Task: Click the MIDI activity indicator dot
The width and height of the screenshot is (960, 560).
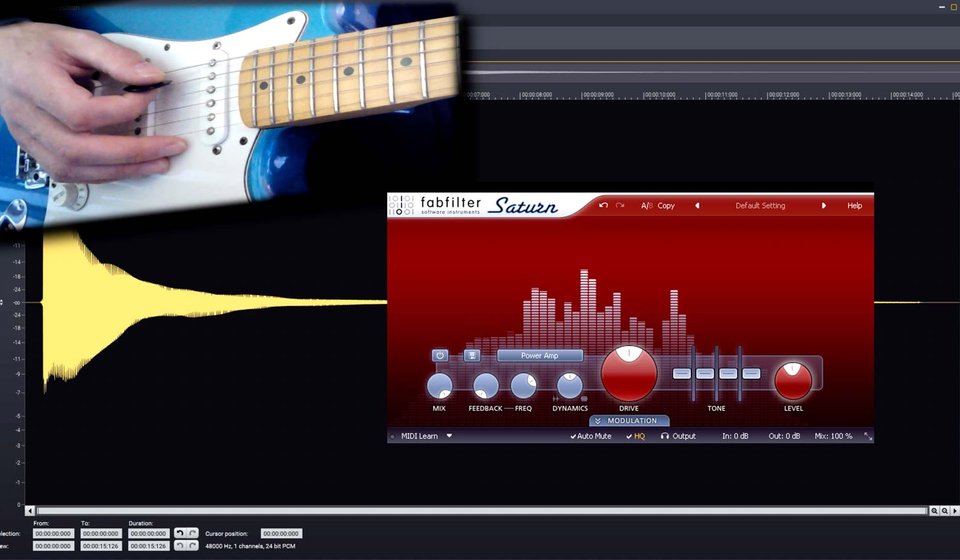Action: click(x=393, y=437)
